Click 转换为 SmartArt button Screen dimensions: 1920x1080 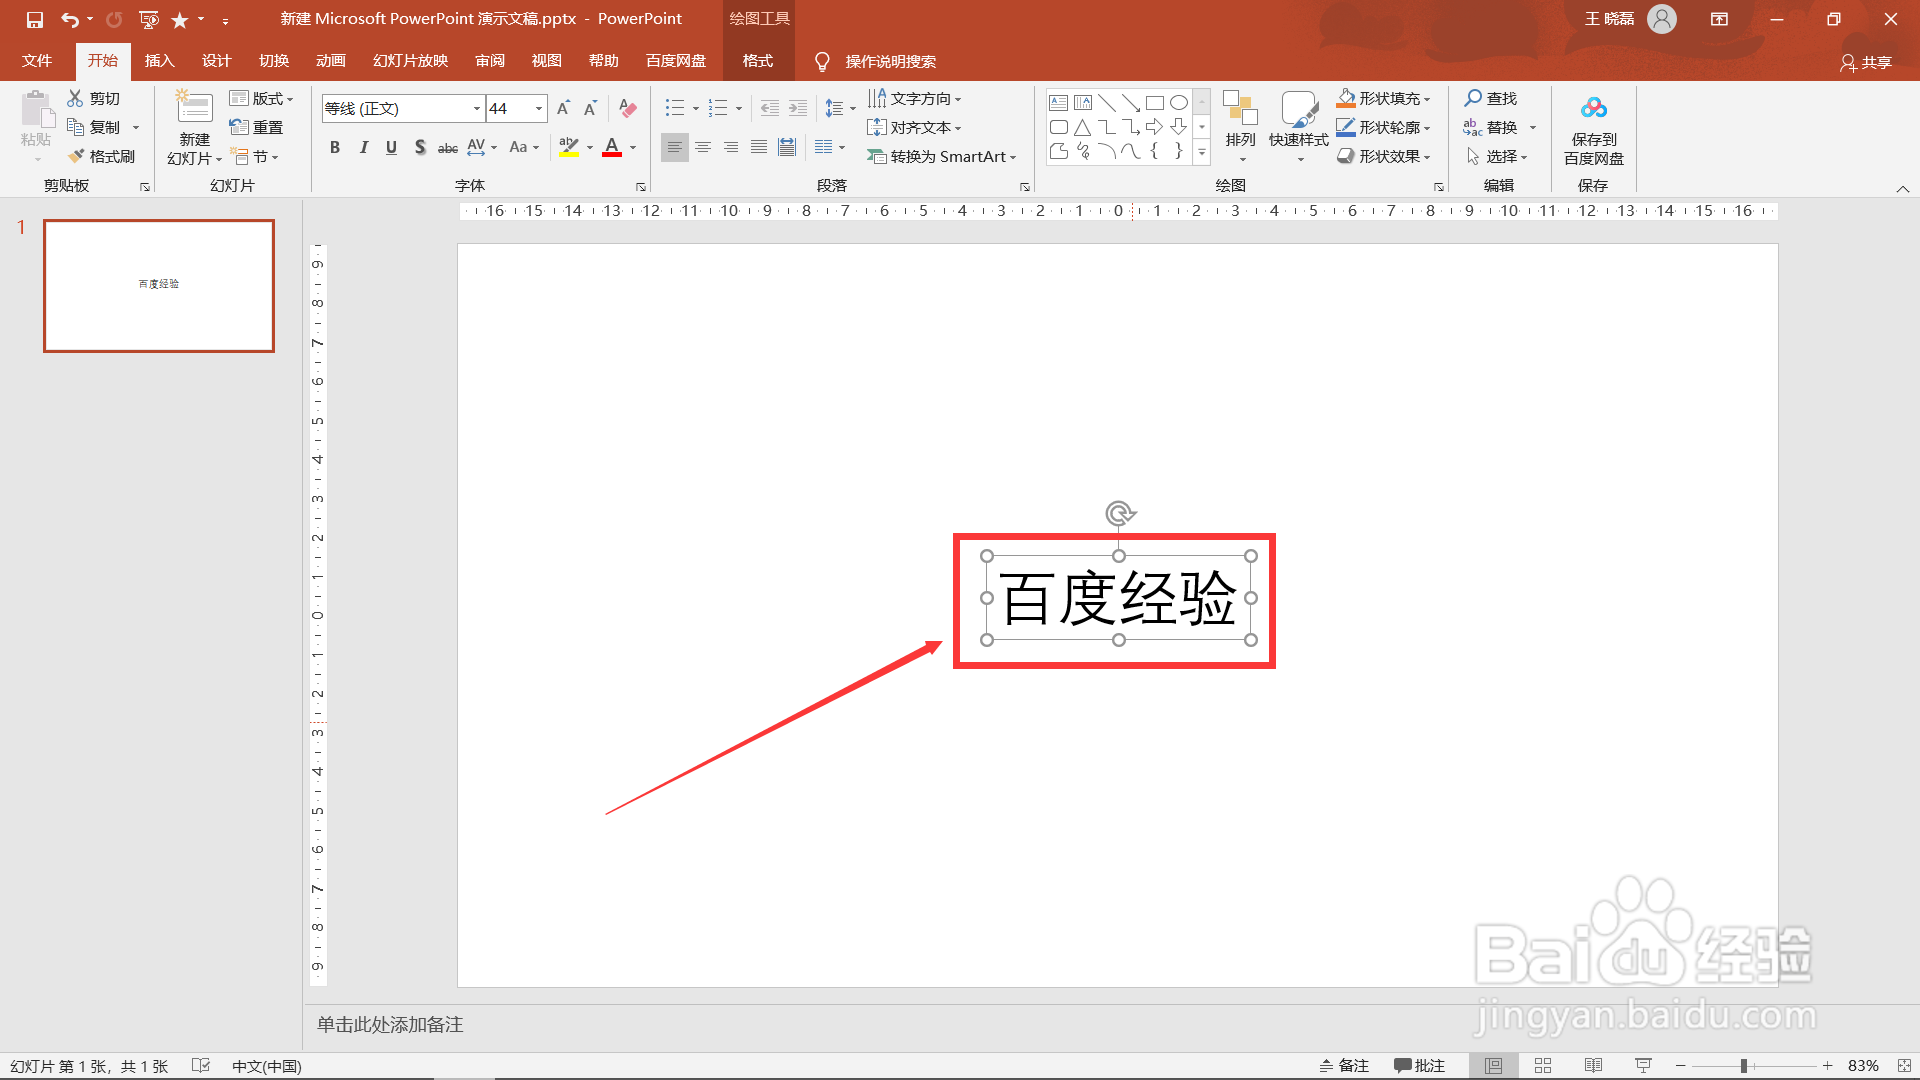[x=942, y=156]
